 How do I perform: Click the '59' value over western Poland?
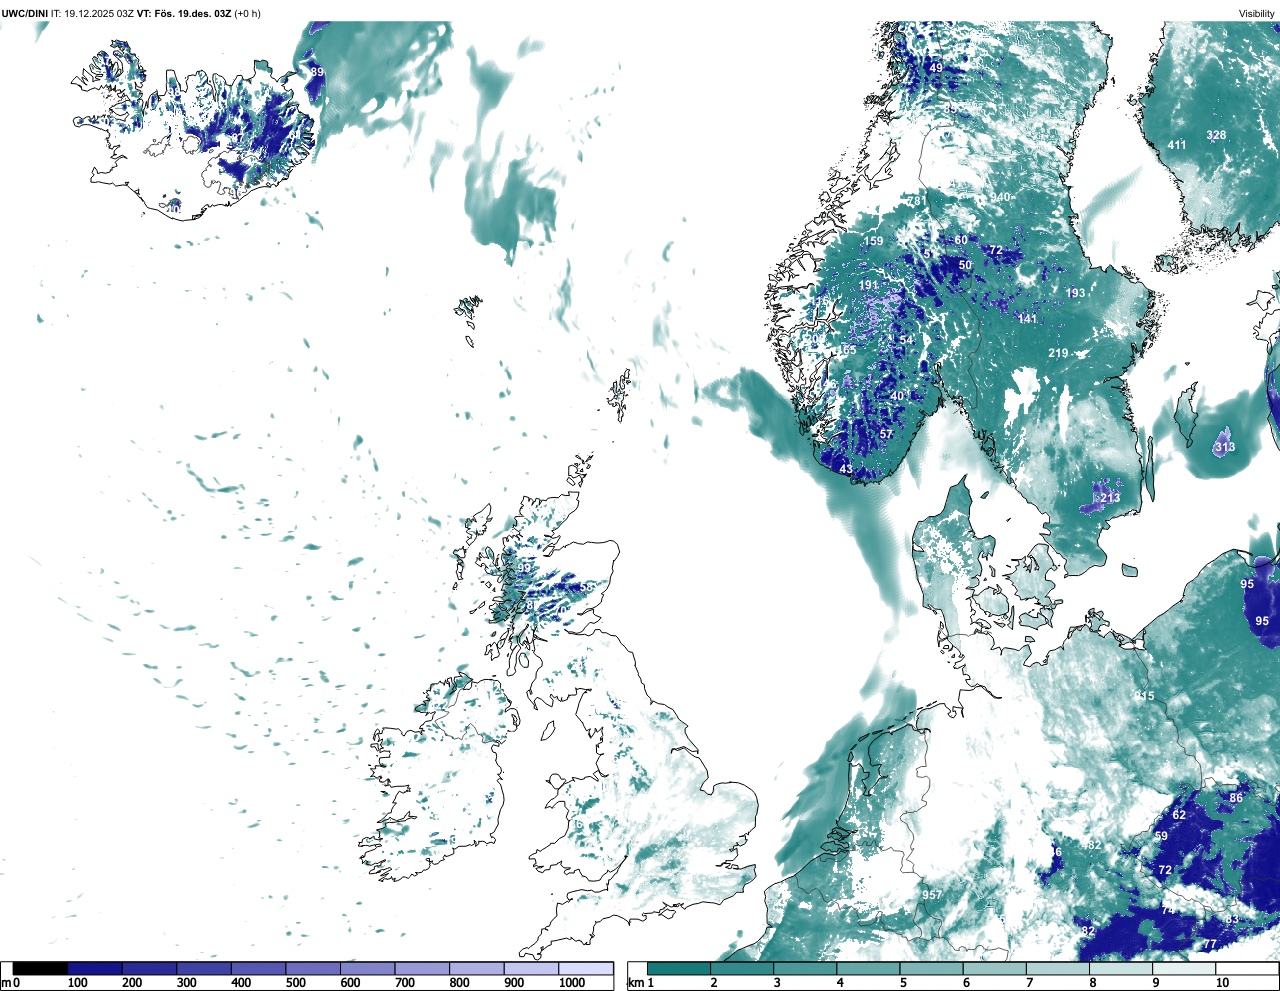click(x=1161, y=836)
